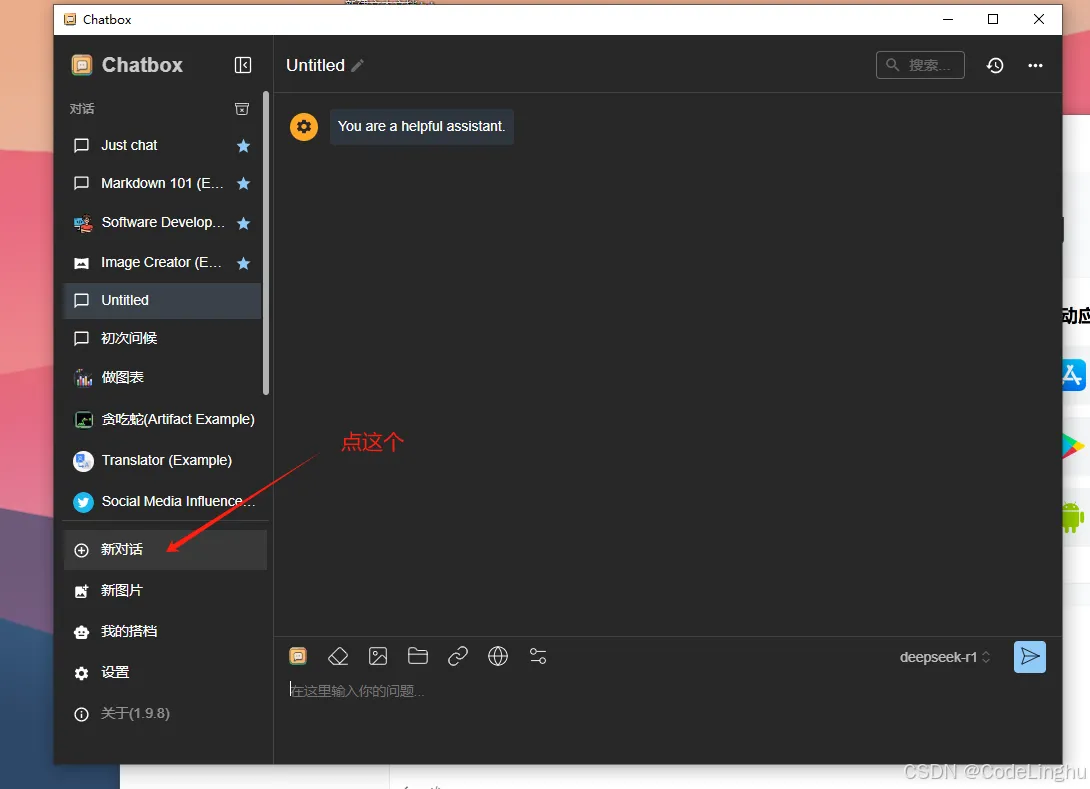Click the 新对话 plus circle icon
The width and height of the screenshot is (1090, 789).
pyautogui.click(x=81, y=550)
